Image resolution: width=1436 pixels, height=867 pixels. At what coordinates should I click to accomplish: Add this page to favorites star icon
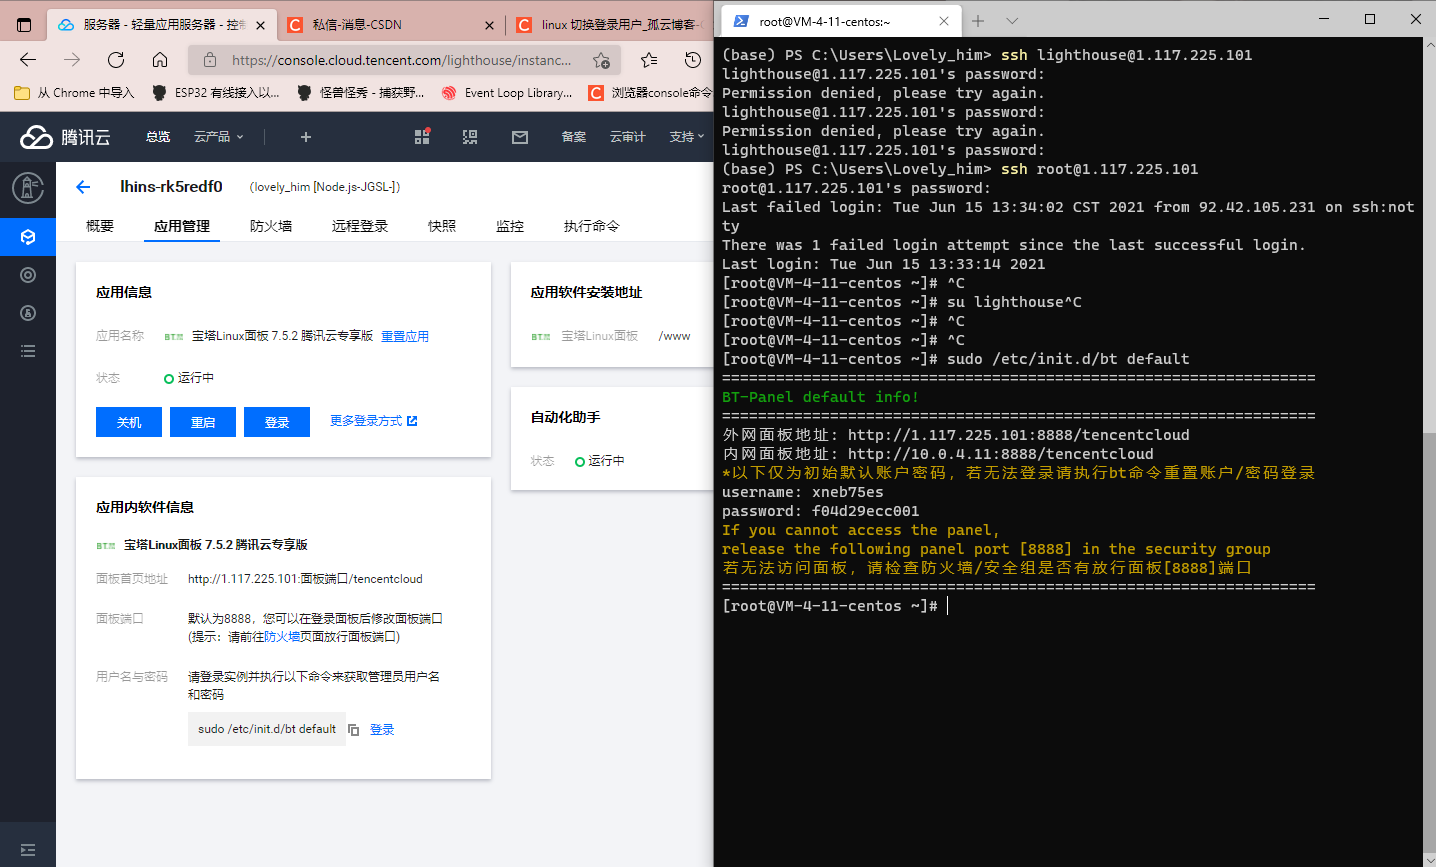pyautogui.click(x=601, y=60)
